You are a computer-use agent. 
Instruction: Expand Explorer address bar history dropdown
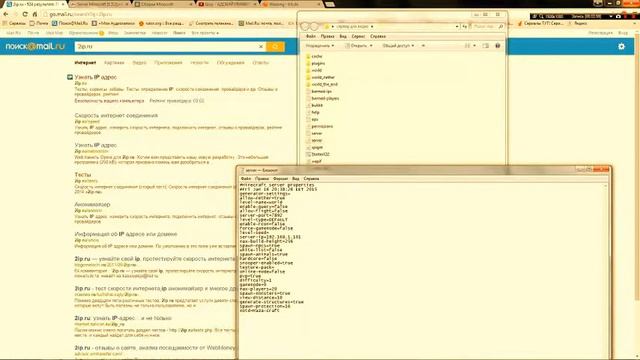pos(457,27)
